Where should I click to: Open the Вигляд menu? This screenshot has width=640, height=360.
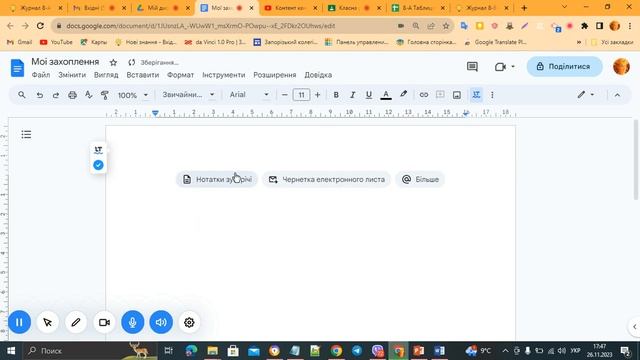[106, 75]
